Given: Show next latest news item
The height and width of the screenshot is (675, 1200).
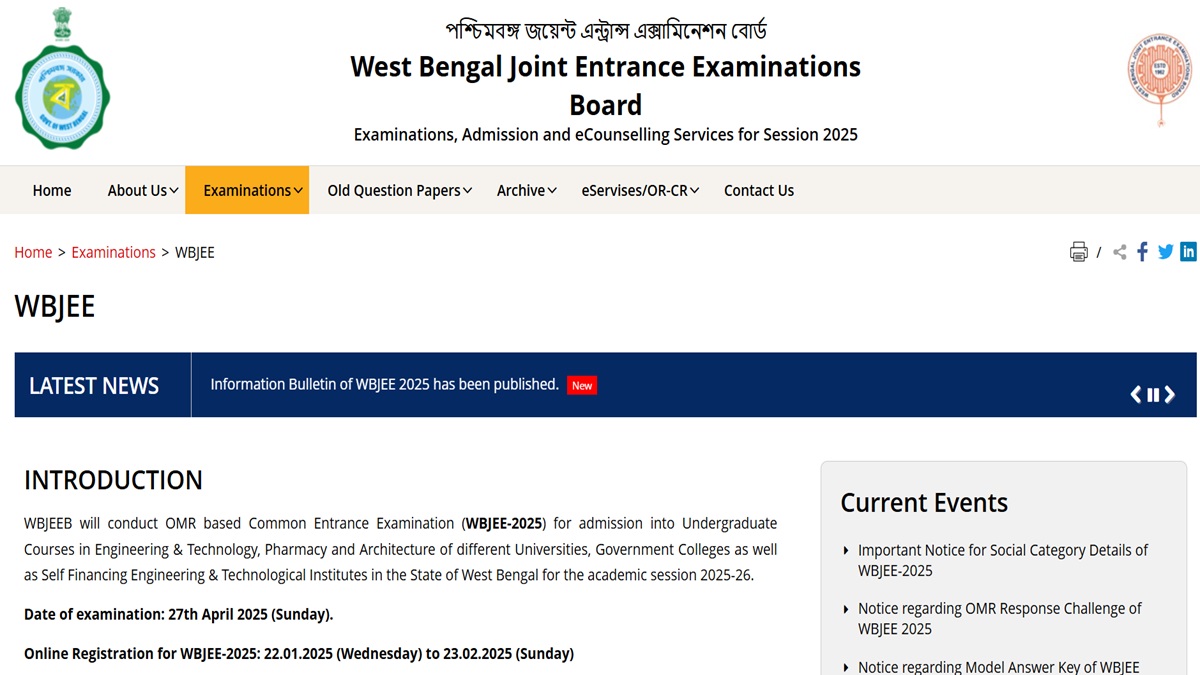Looking at the screenshot, I should pos(1170,395).
